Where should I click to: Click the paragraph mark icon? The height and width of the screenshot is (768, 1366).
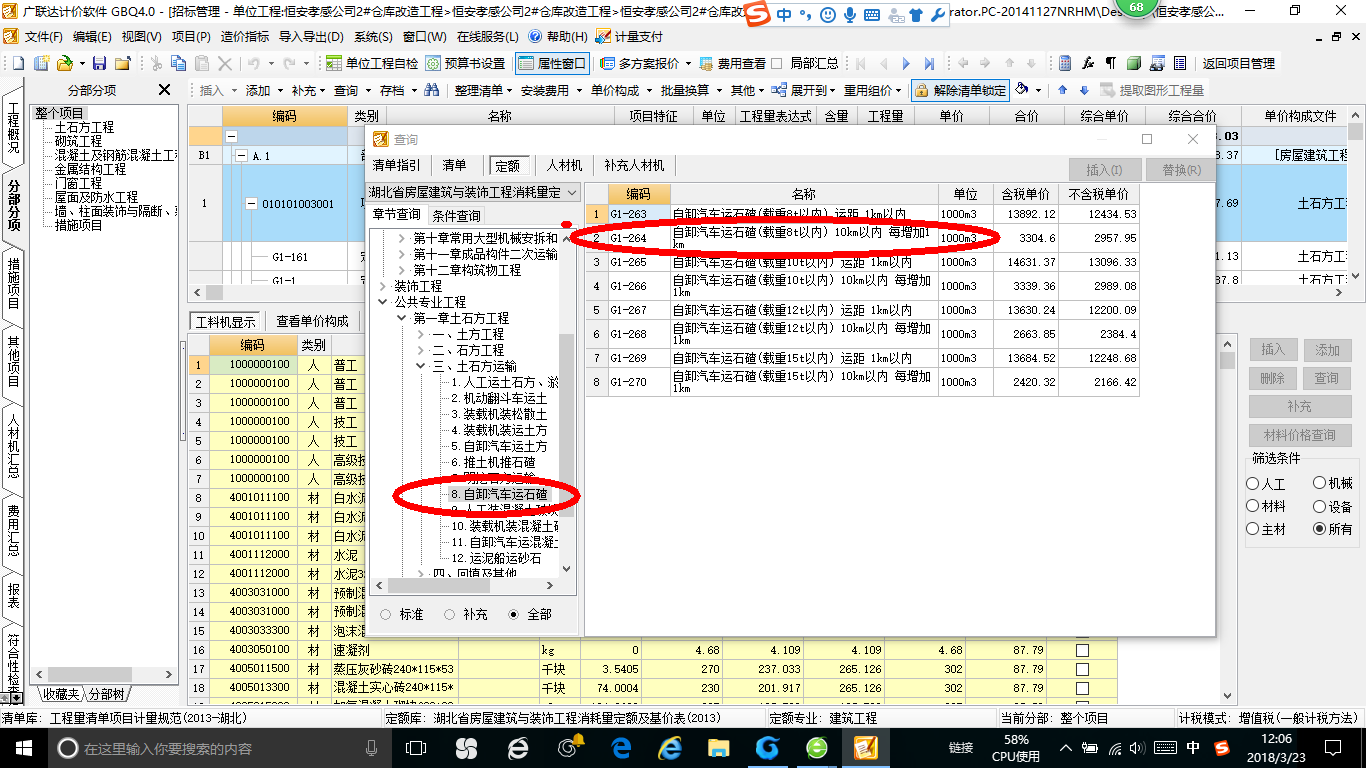pyautogui.click(x=1110, y=63)
